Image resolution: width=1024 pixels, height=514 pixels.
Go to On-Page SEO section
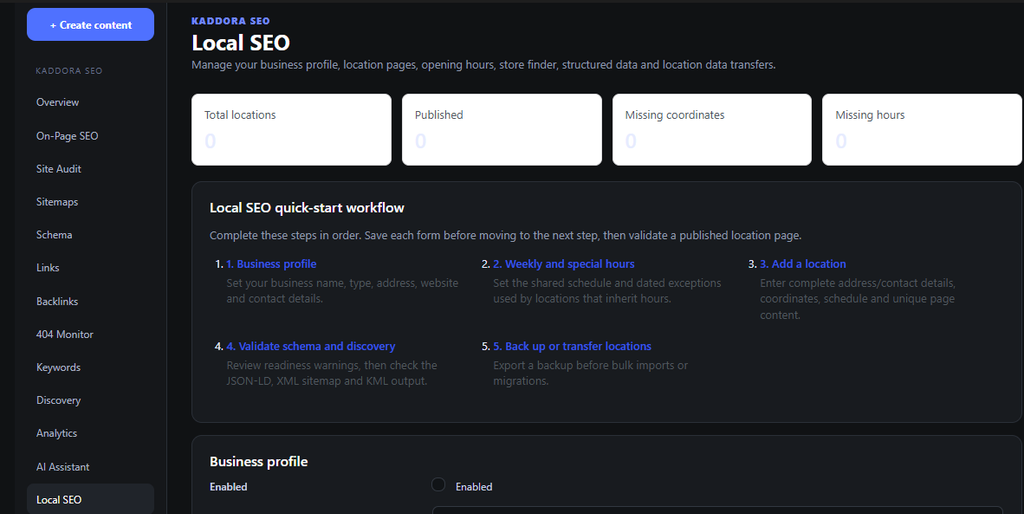[x=67, y=136]
